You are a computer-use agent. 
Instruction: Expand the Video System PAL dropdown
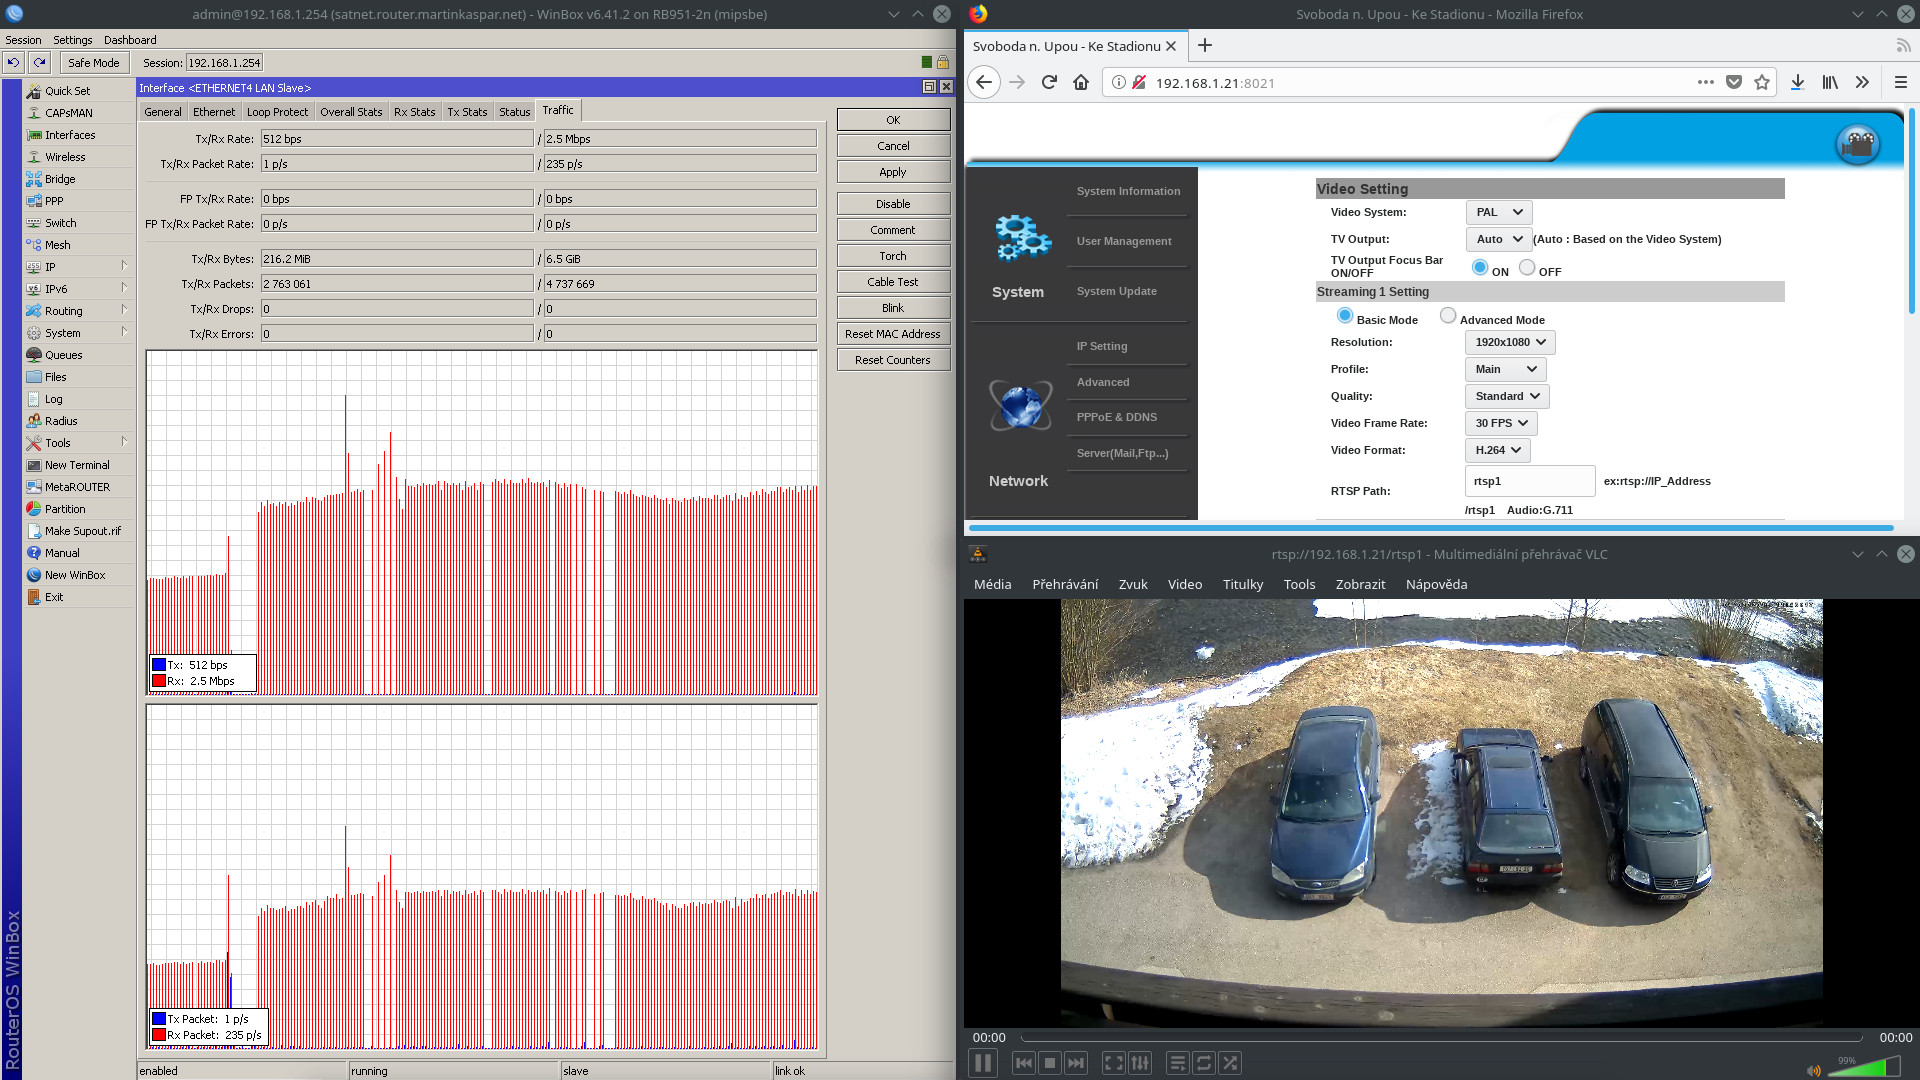point(1499,212)
